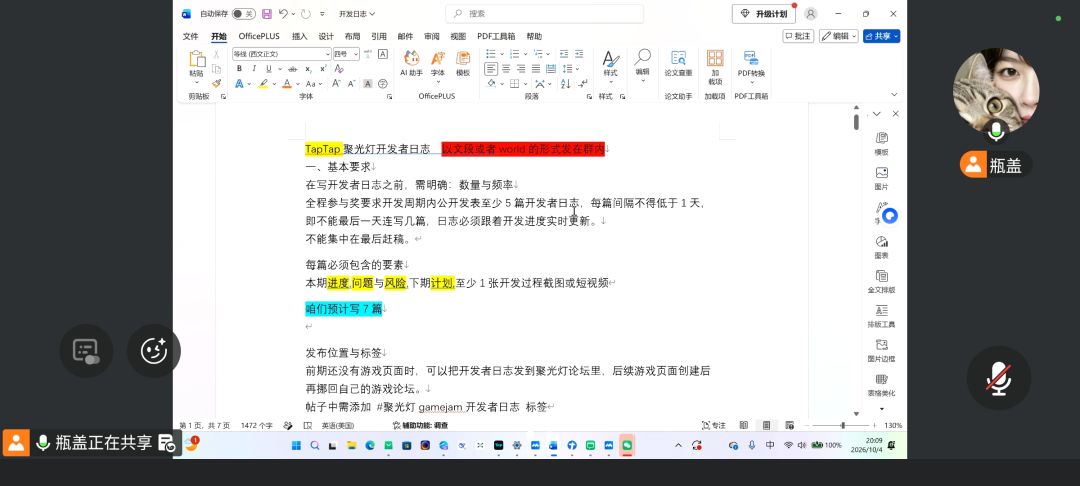Open the change case Aa dropdown

(313, 84)
